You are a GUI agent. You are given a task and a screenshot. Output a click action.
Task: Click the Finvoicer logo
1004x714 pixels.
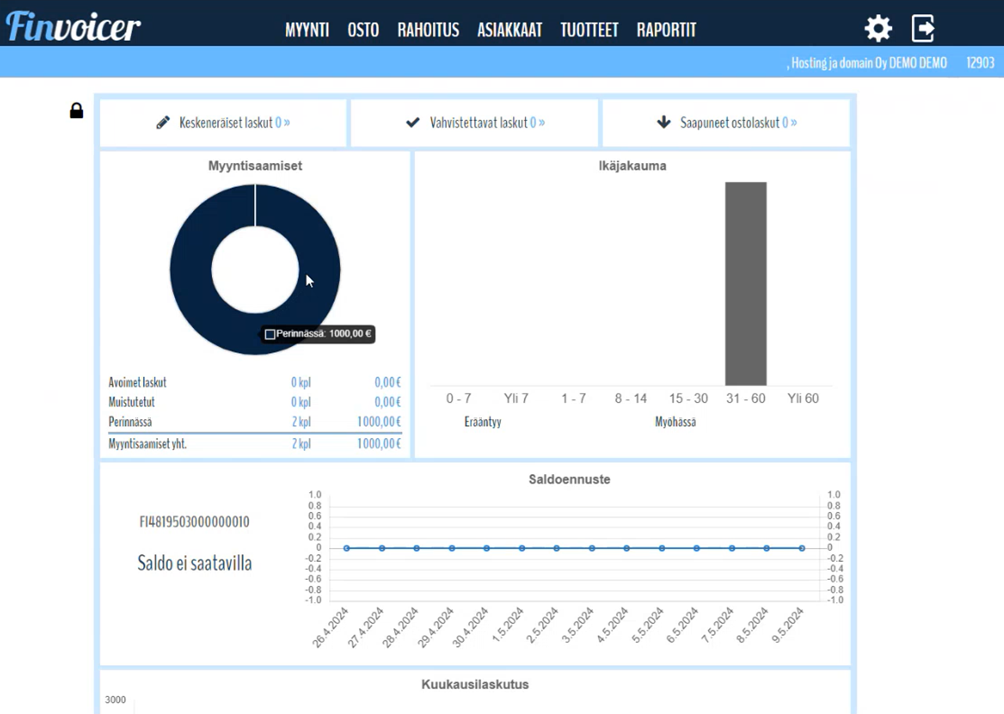coord(73,27)
